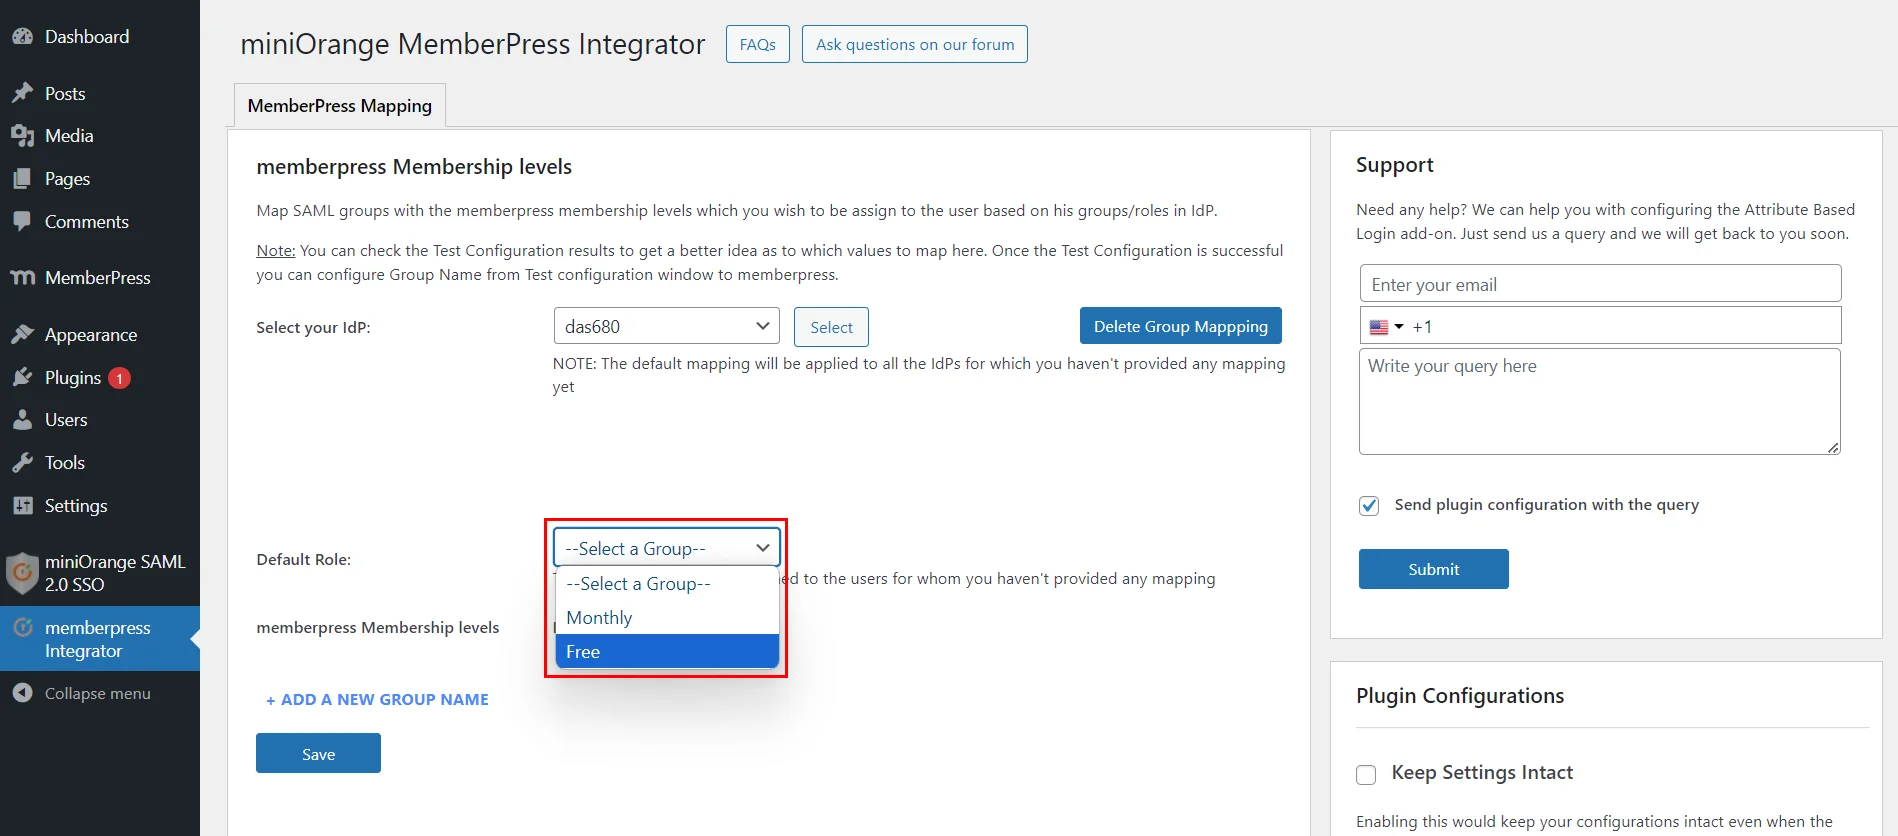This screenshot has width=1898, height=836.
Task: Click the Dashboard gauge icon
Action: [22, 37]
